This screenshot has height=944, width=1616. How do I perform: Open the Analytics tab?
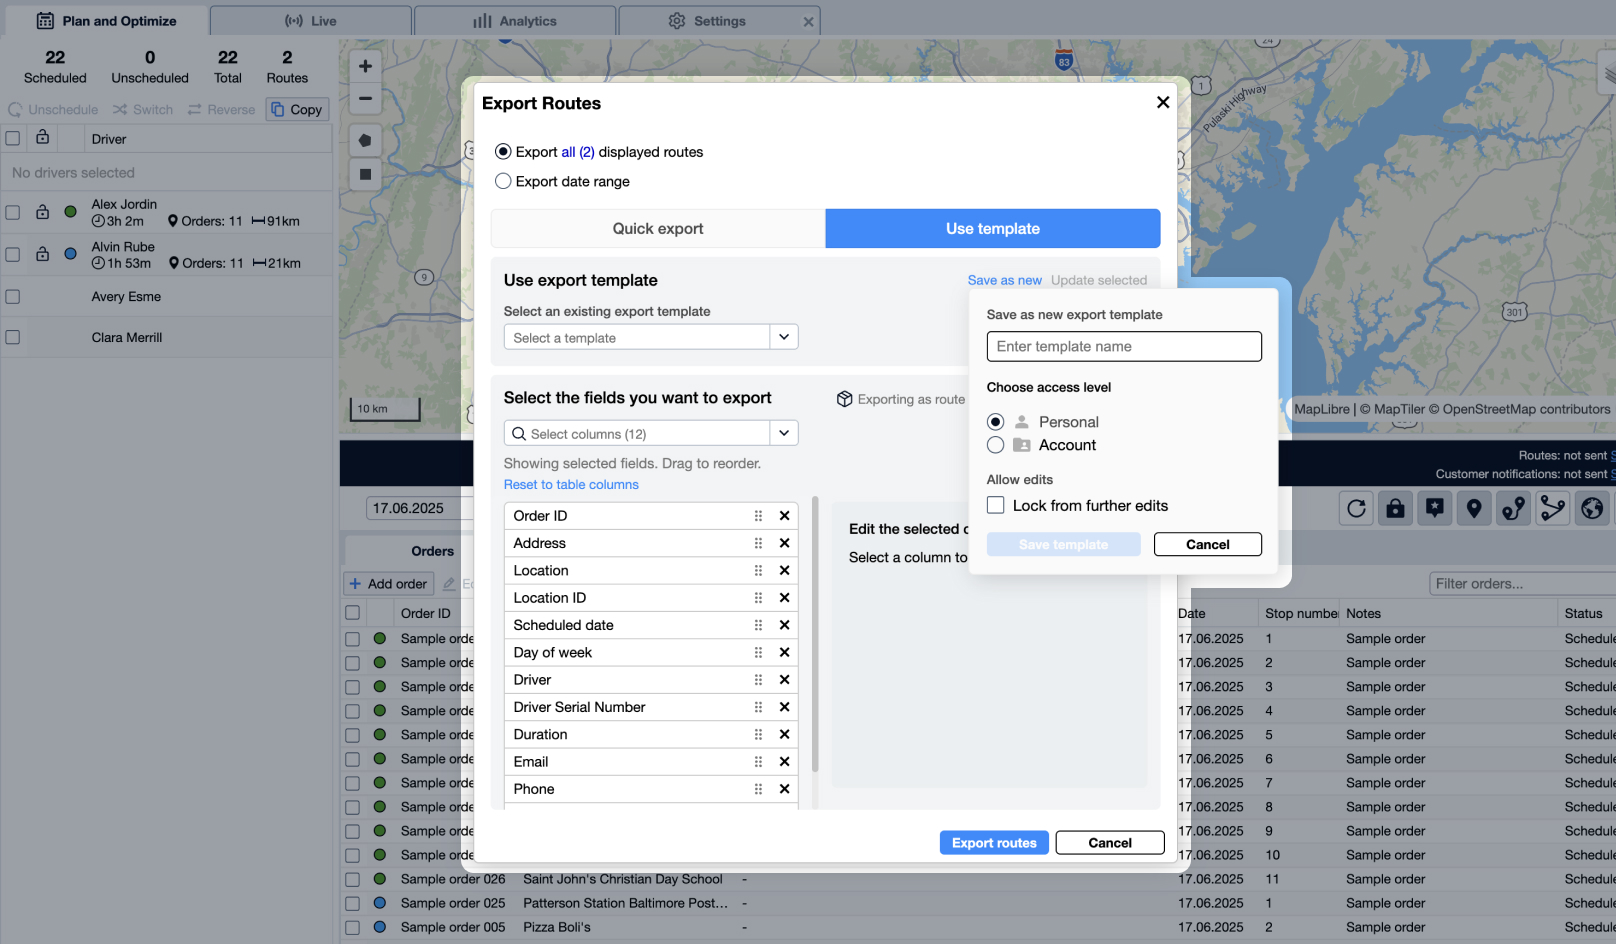(515, 21)
